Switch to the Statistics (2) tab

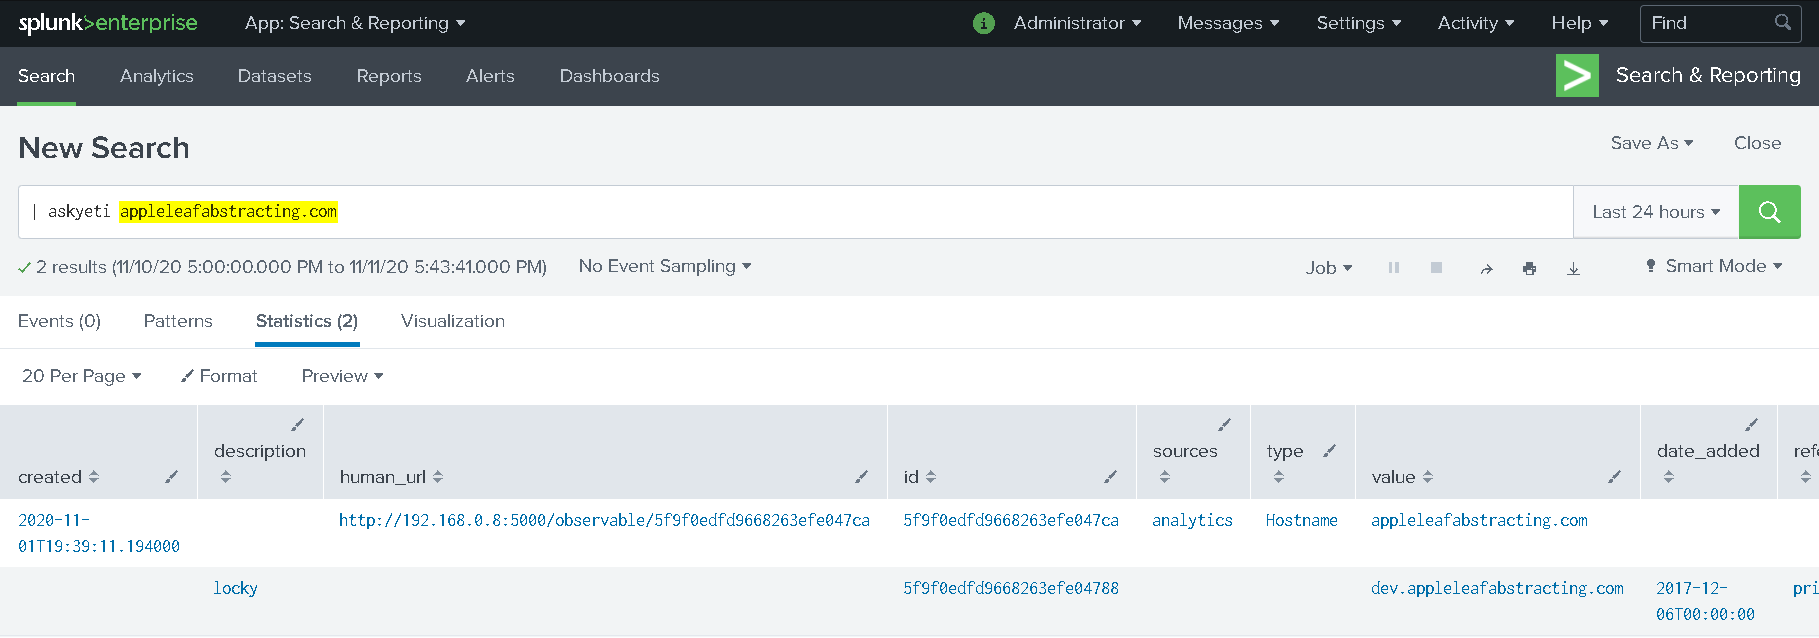point(307,321)
